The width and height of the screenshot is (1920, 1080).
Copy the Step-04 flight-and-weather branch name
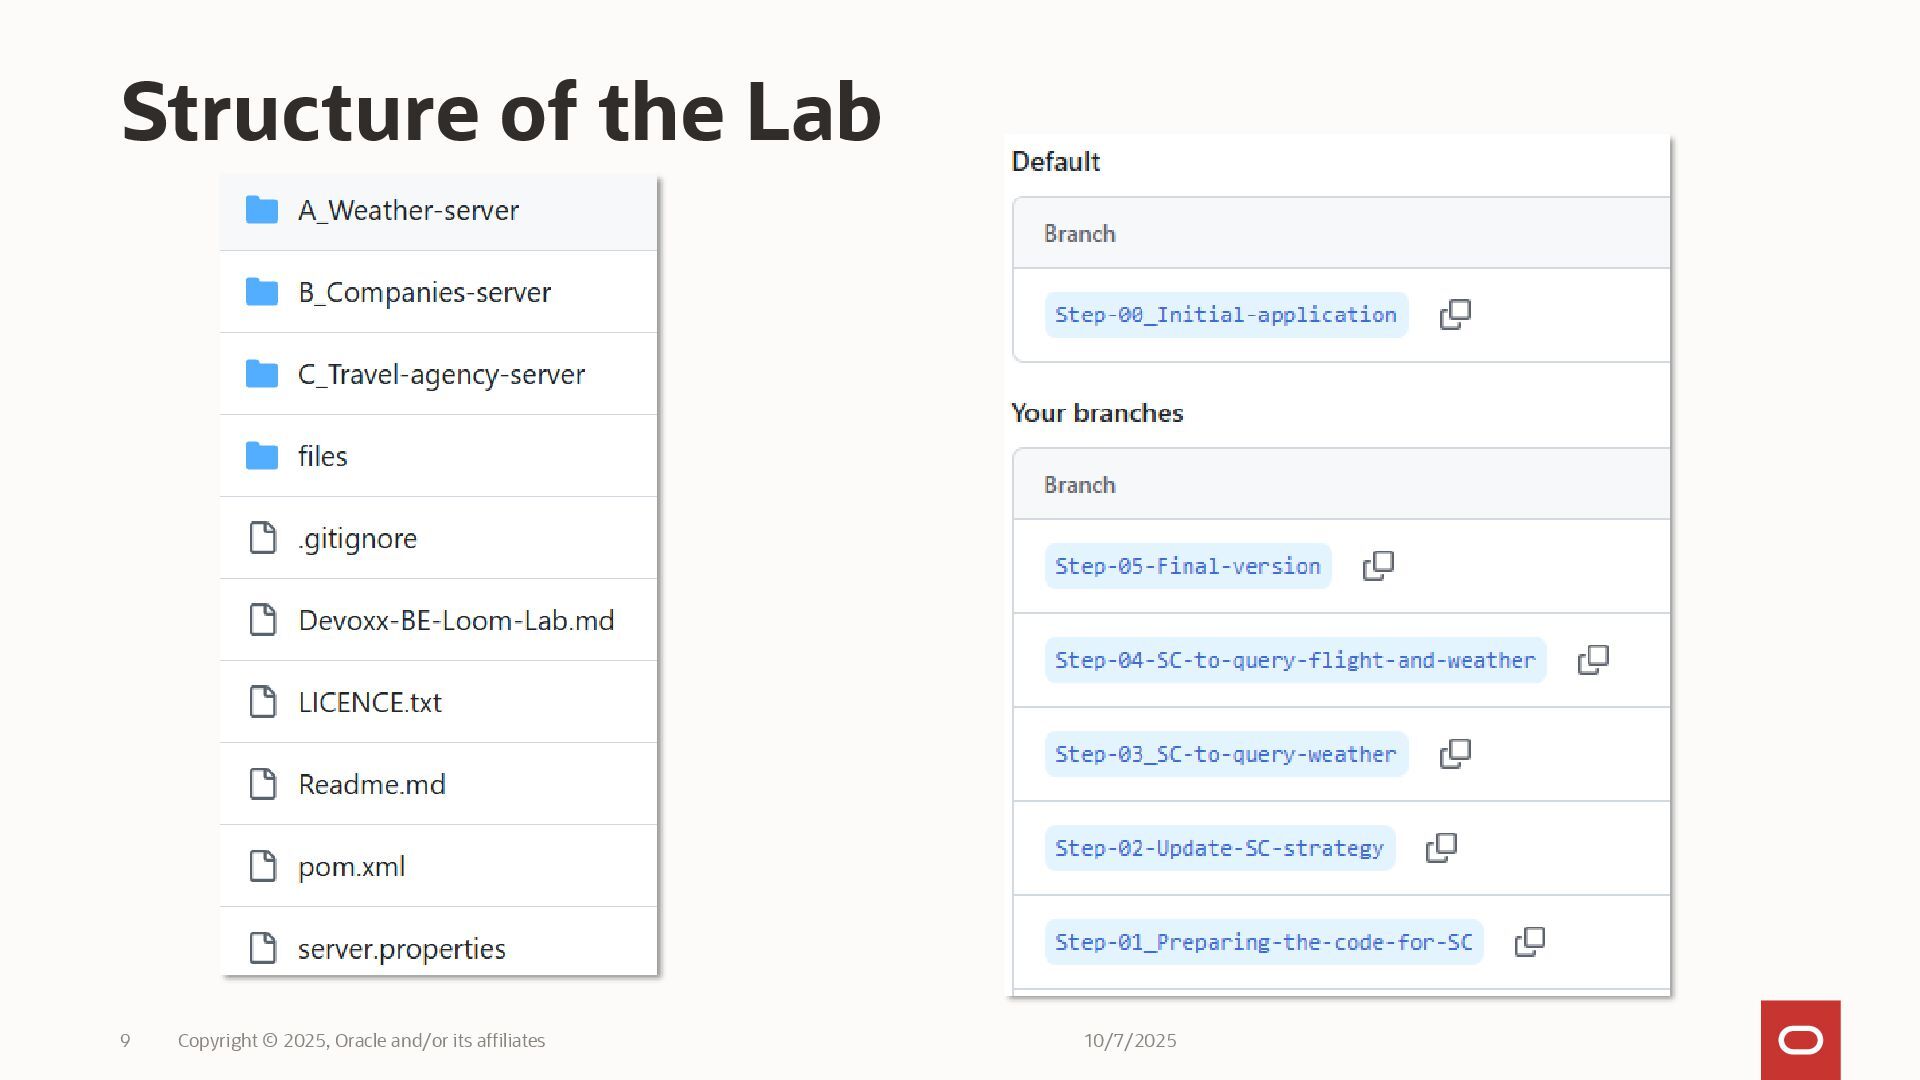tap(1593, 660)
